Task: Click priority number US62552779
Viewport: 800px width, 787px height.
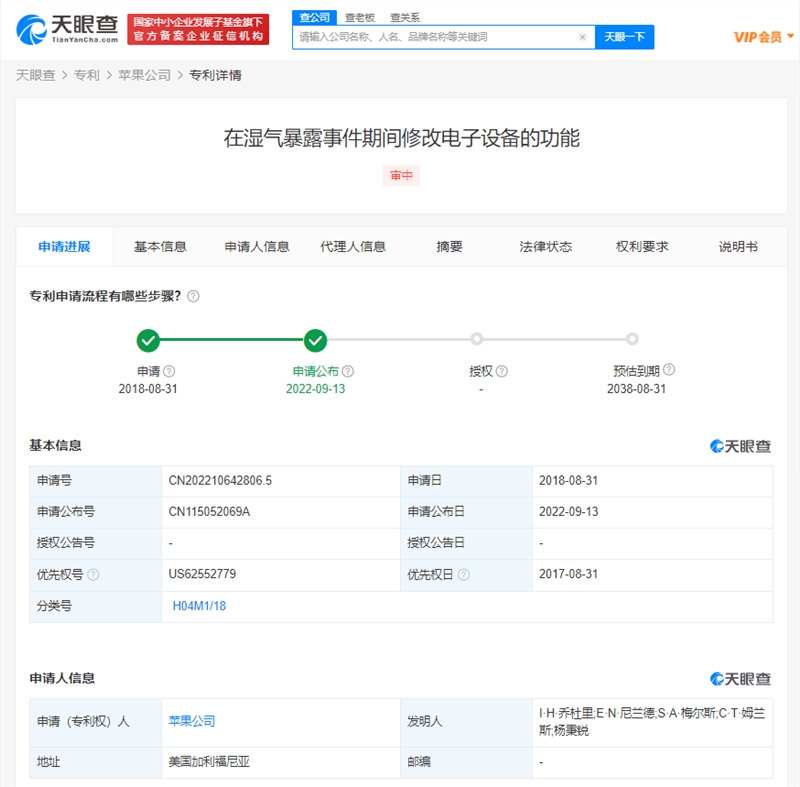Action: coord(202,574)
